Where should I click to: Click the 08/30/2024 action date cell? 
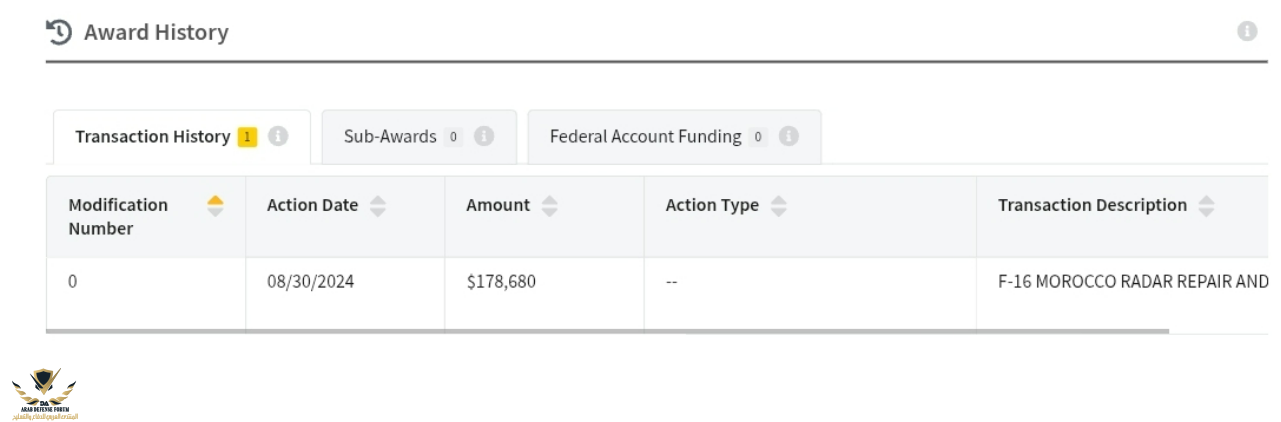(x=310, y=282)
